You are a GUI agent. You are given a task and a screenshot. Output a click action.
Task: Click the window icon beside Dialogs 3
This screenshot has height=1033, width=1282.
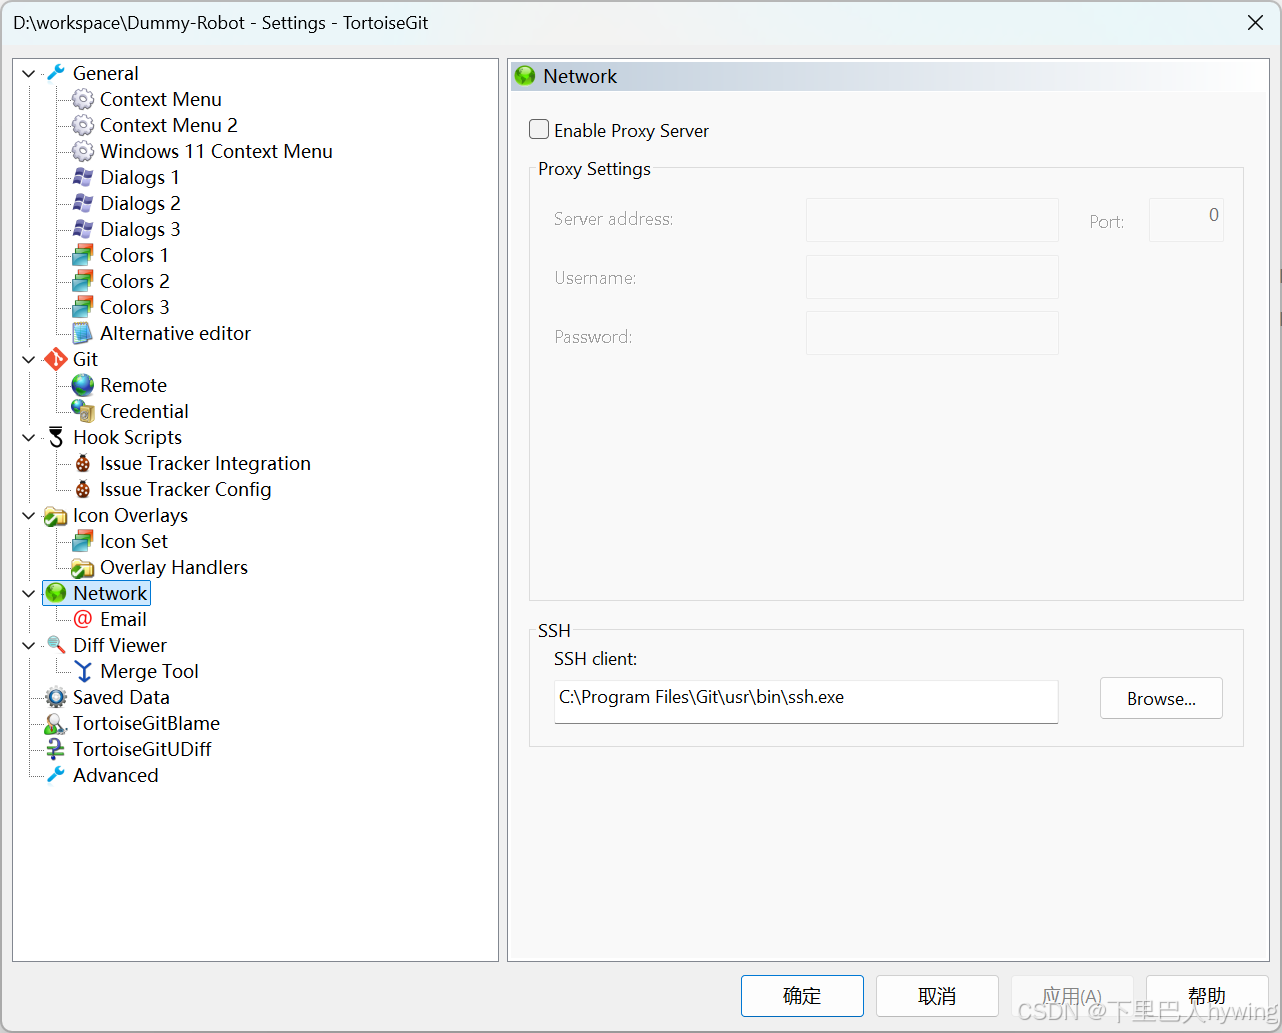(83, 229)
